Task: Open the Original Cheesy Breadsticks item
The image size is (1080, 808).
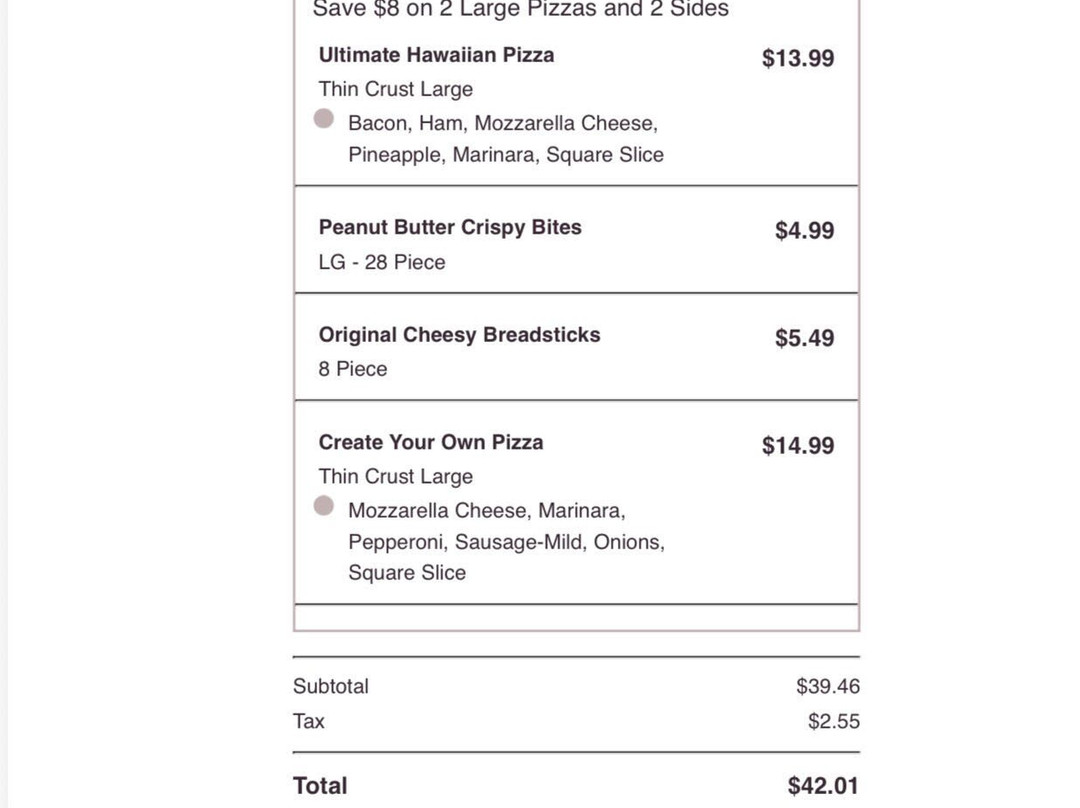Action: [x=459, y=335]
